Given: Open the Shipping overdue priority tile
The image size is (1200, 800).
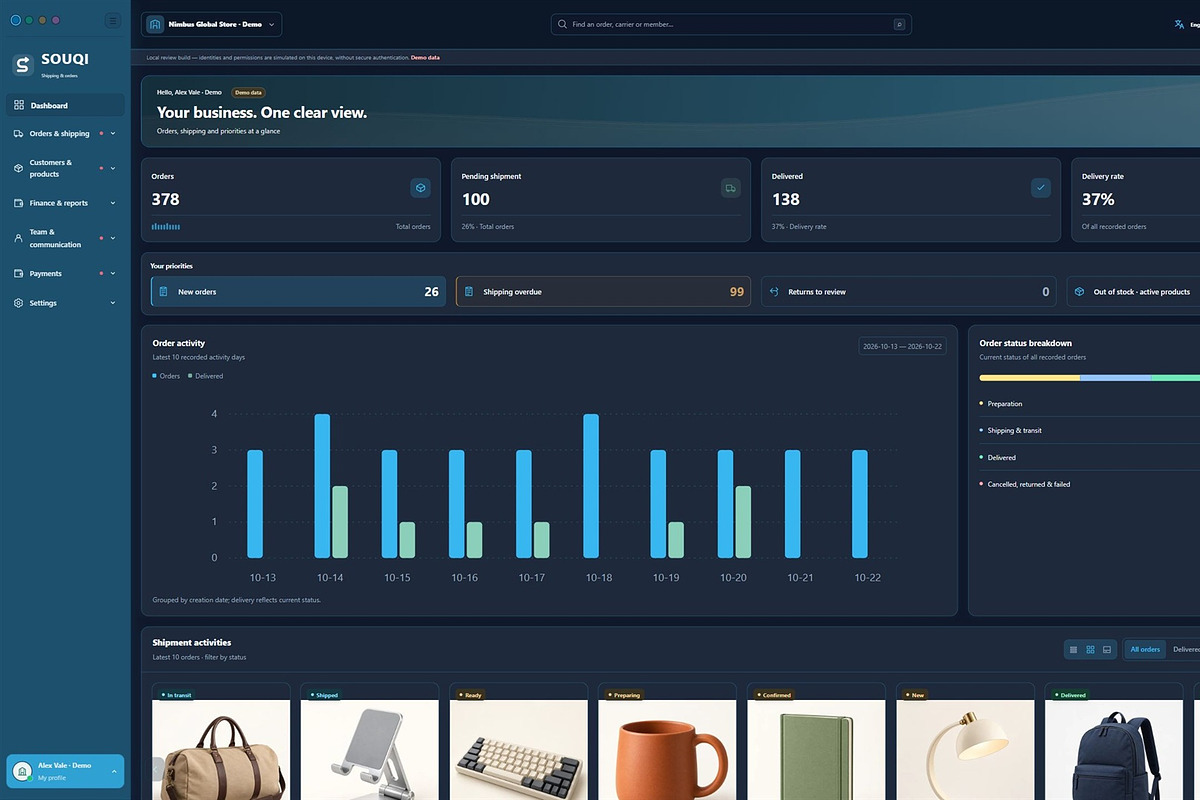Looking at the screenshot, I should pos(603,292).
